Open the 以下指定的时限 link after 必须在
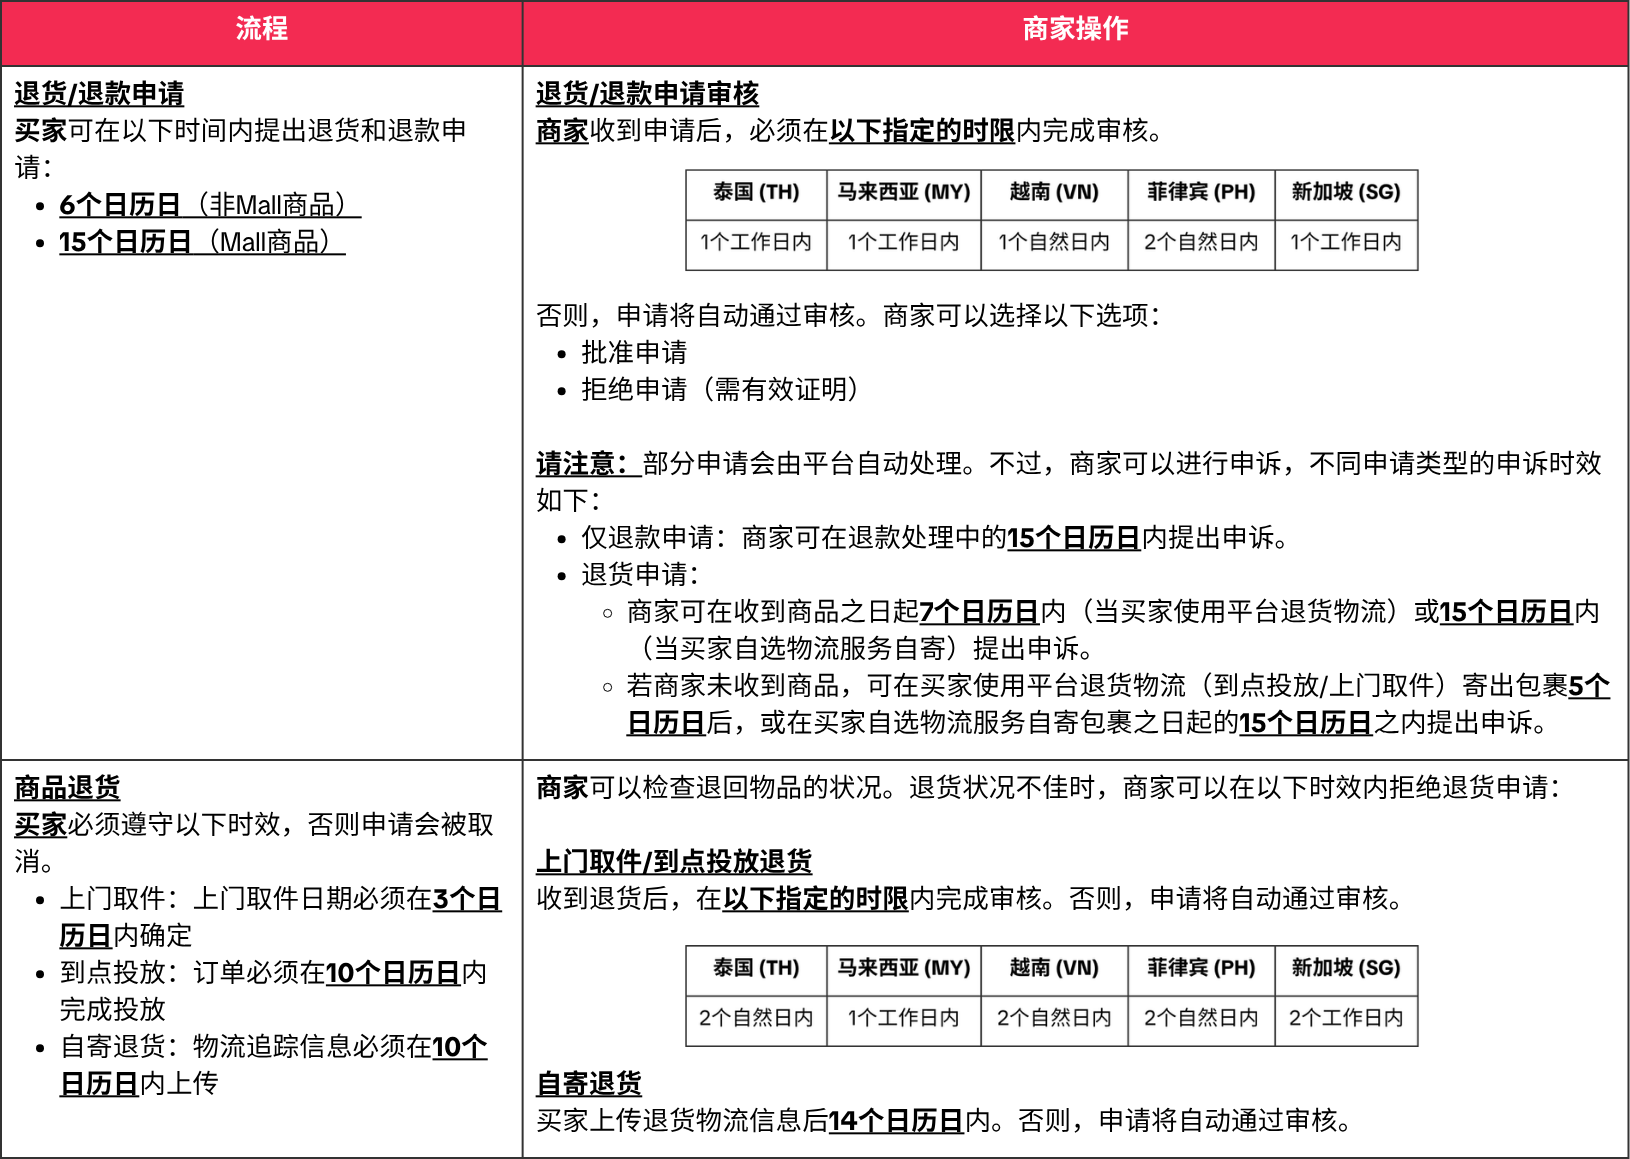The image size is (1630, 1159). (922, 131)
